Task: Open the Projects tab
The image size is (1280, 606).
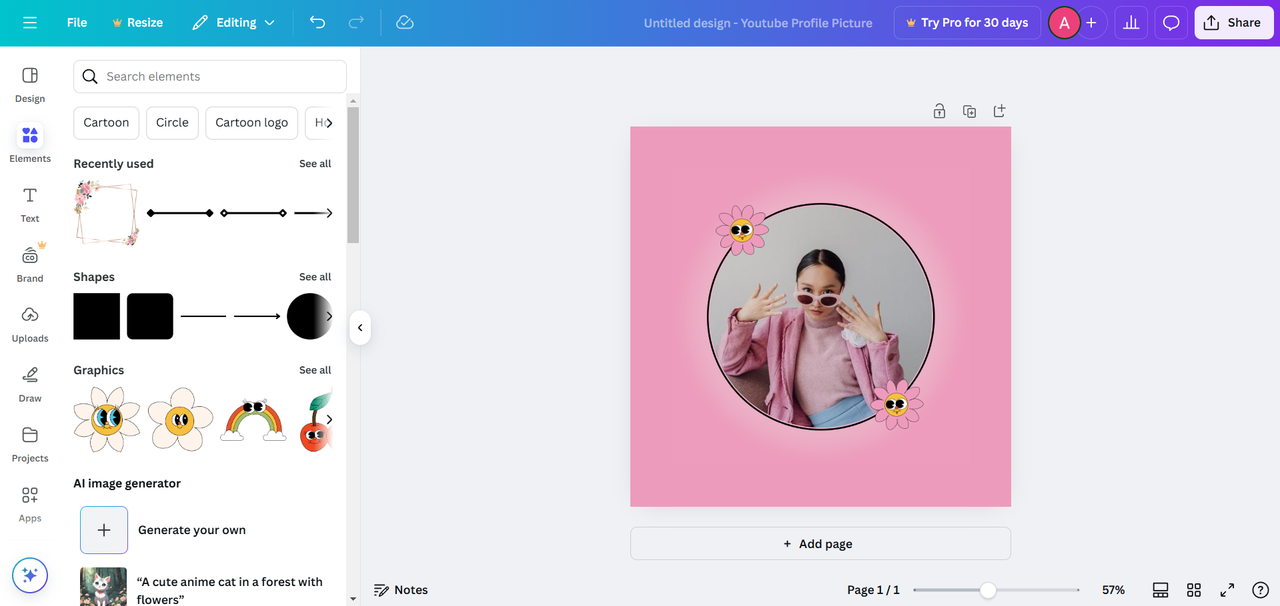Action: 30,444
